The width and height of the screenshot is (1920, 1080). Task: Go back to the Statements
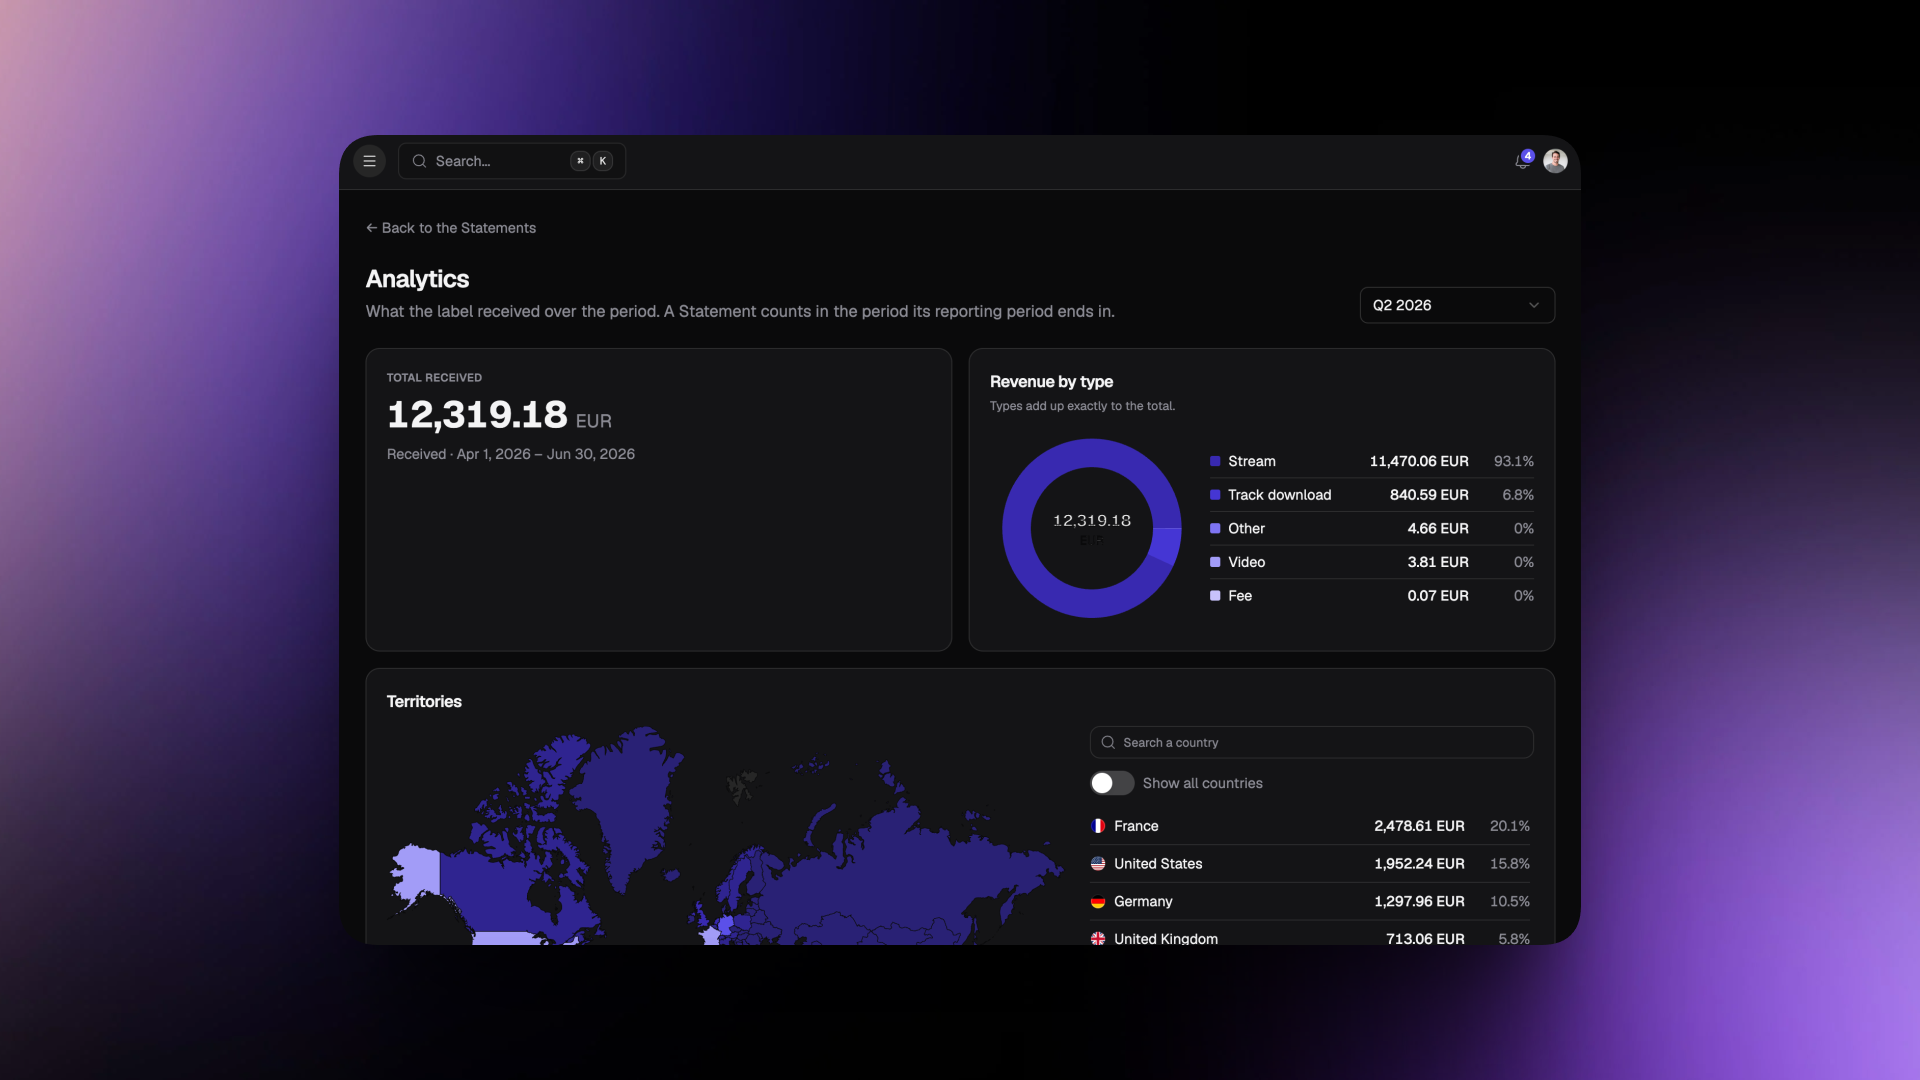[x=451, y=228]
